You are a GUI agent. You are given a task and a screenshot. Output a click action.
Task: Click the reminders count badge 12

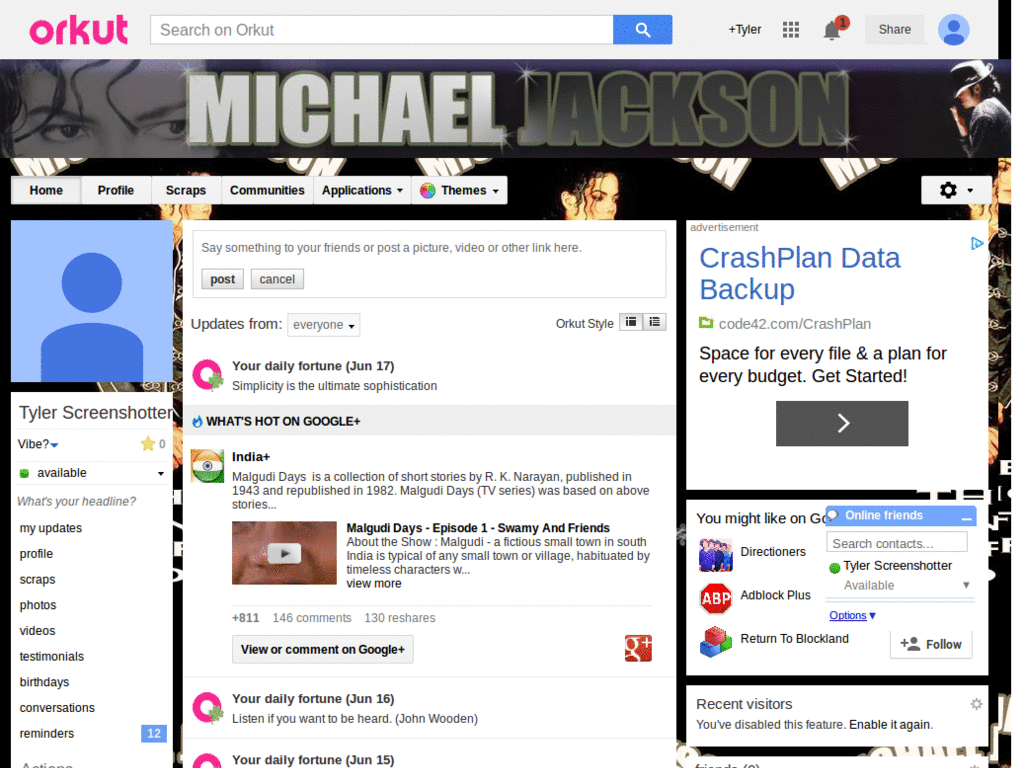(154, 733)
